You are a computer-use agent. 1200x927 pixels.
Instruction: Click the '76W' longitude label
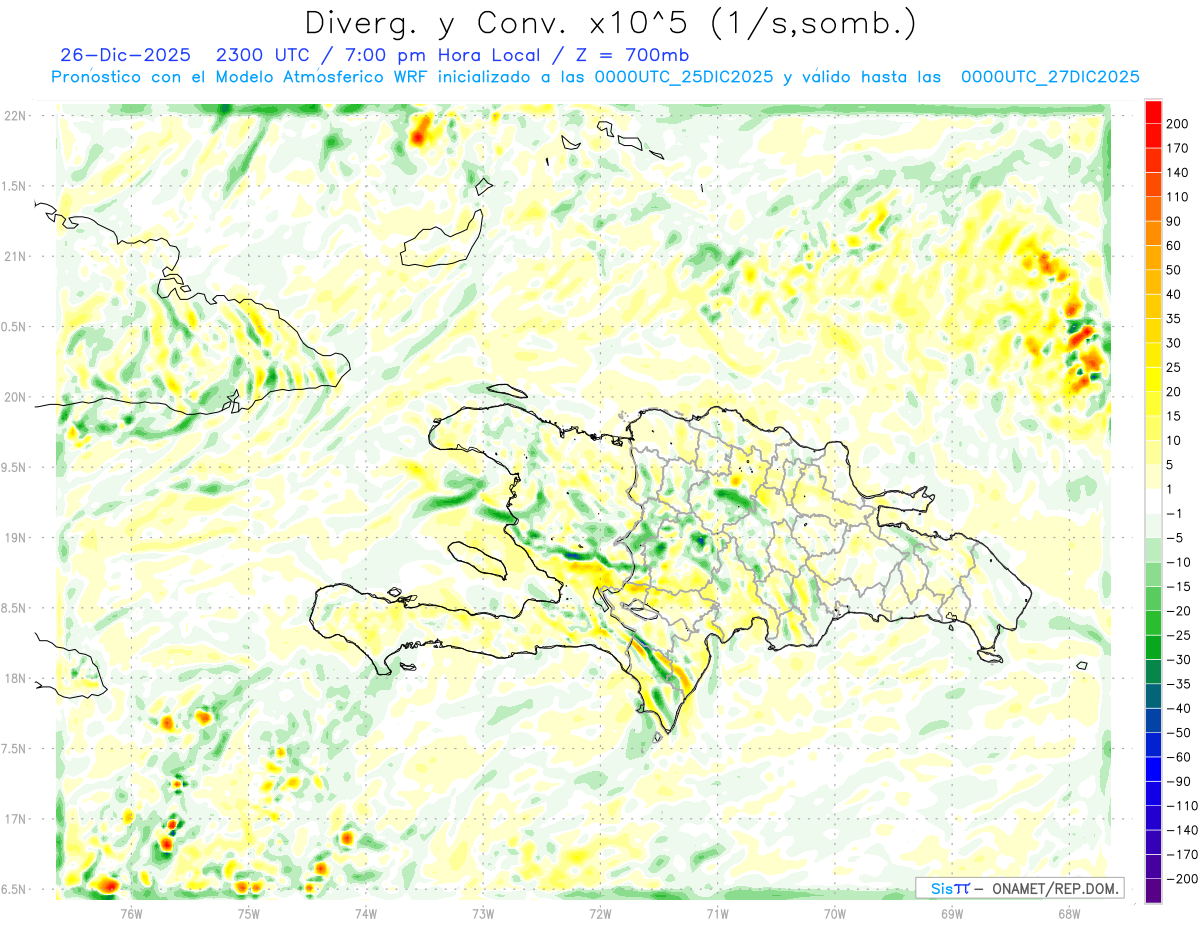point(131,913)
